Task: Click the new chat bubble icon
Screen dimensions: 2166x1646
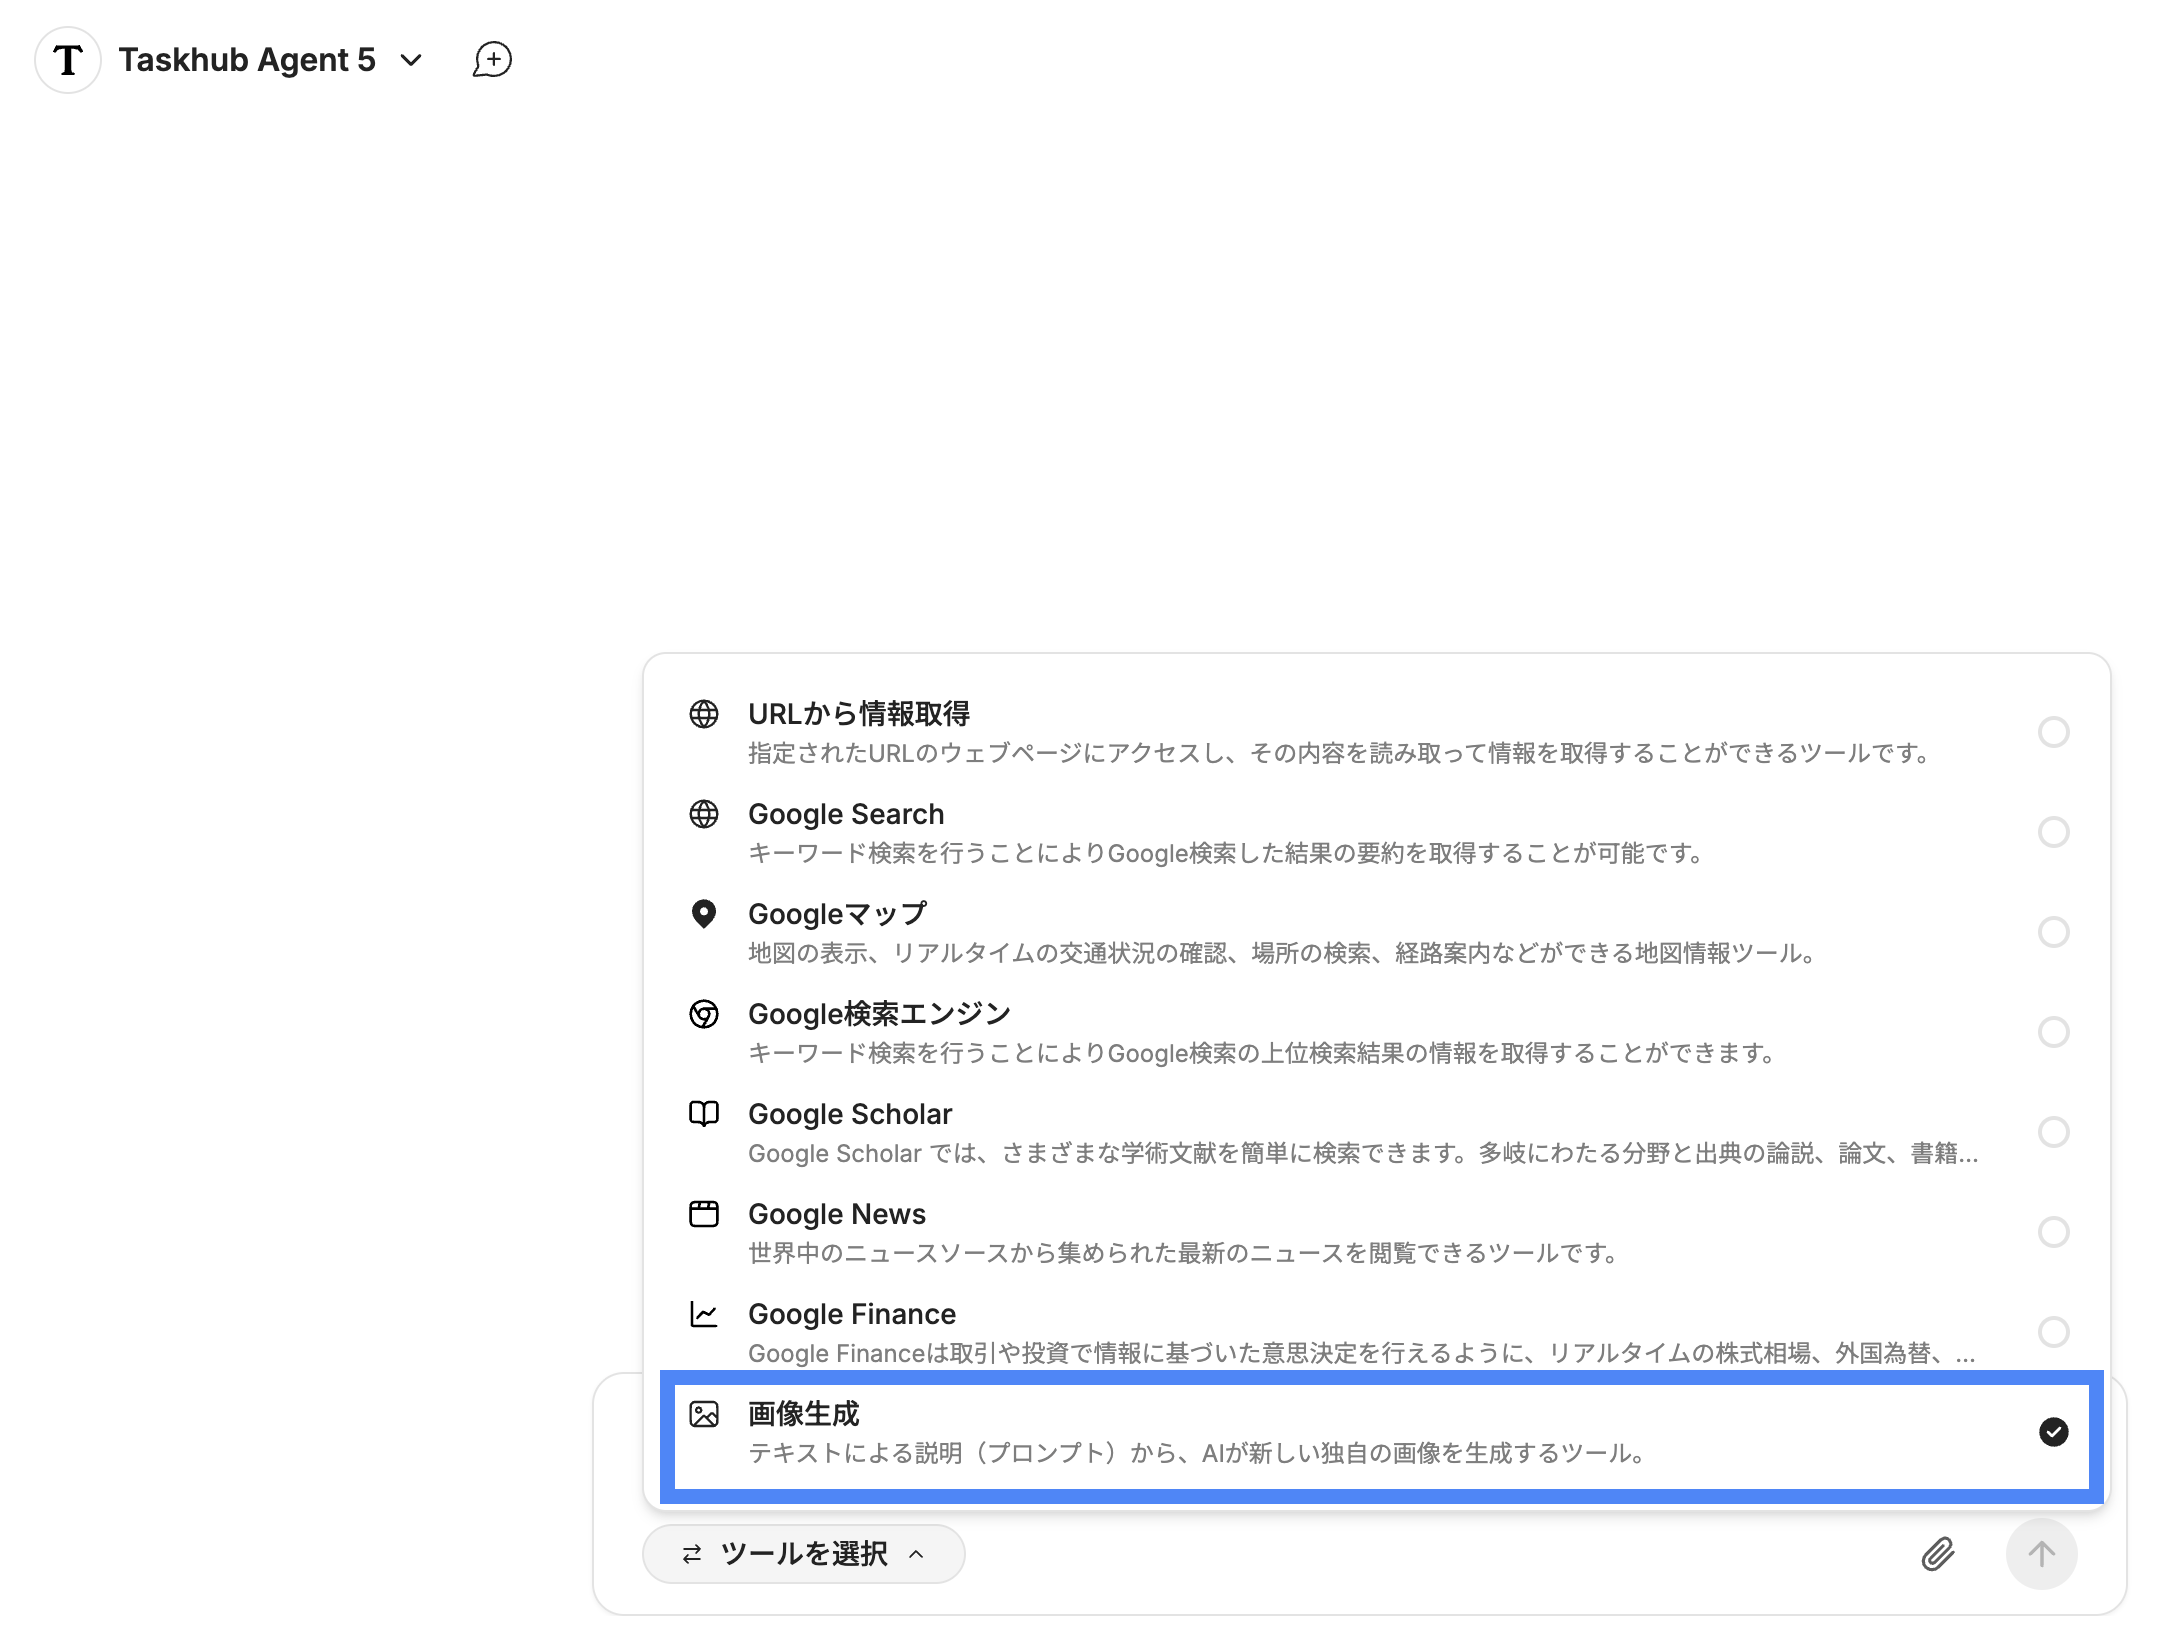Action: click(492, 60)
